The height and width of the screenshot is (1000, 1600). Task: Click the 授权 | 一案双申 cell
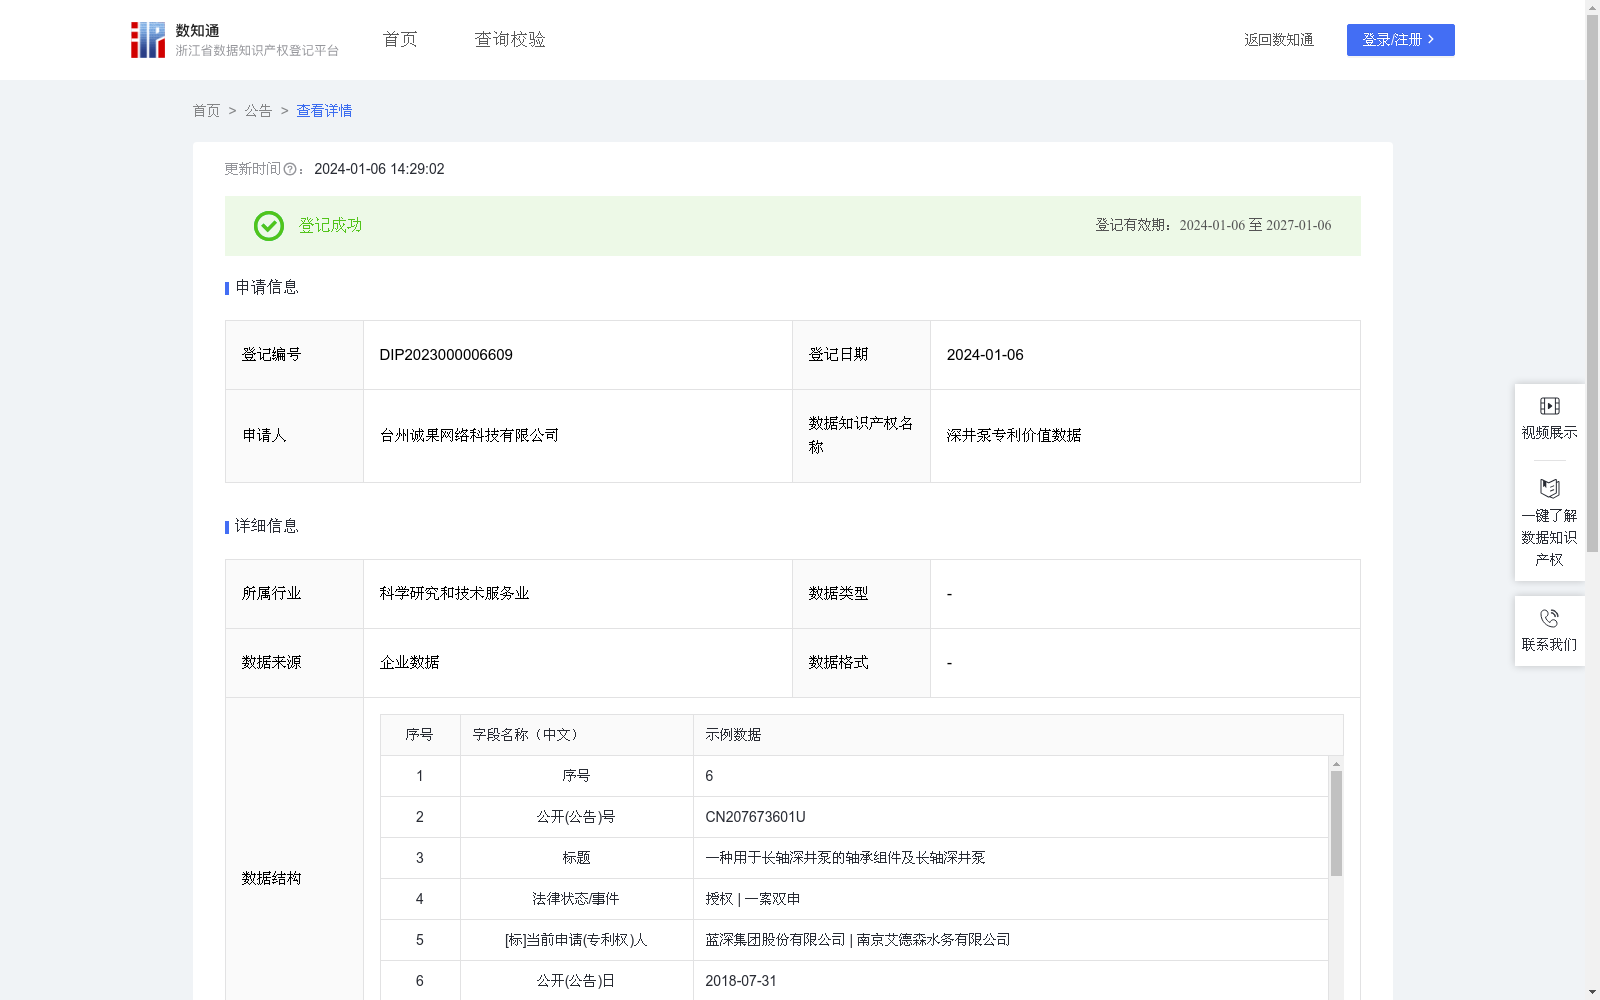coord(752,899)
